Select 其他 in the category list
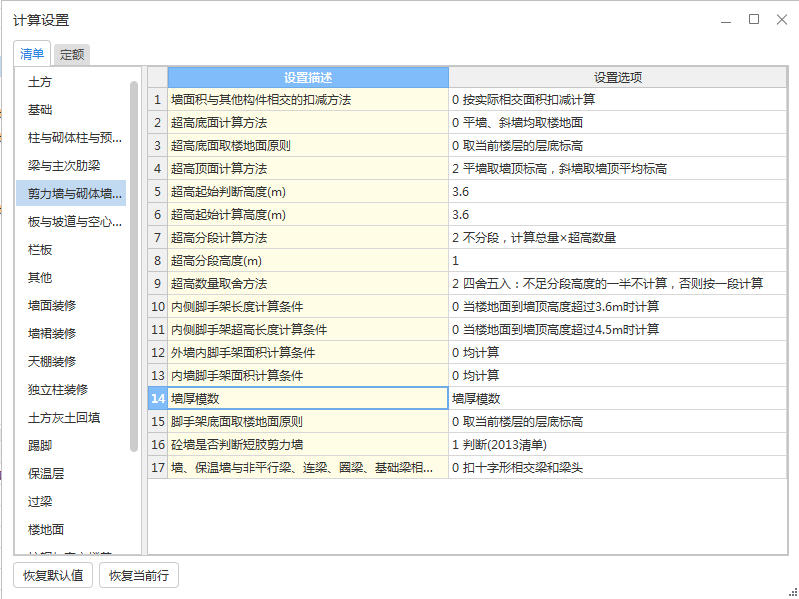Image resolution: width=799 pixels, height=599 pixels. click(x=71, y=278)
